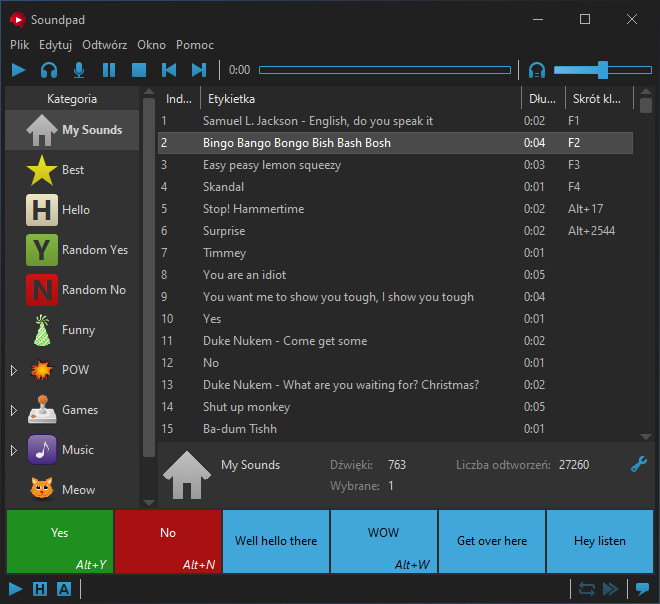
Task: Click the chat bubble icon in status bar
Action: point(642,589)
